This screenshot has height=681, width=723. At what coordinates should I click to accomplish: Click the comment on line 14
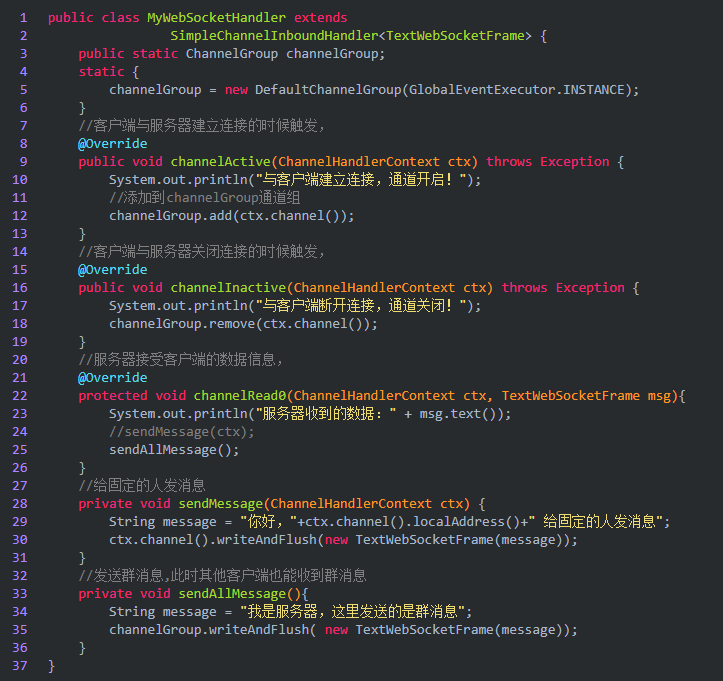pos(201,252)
